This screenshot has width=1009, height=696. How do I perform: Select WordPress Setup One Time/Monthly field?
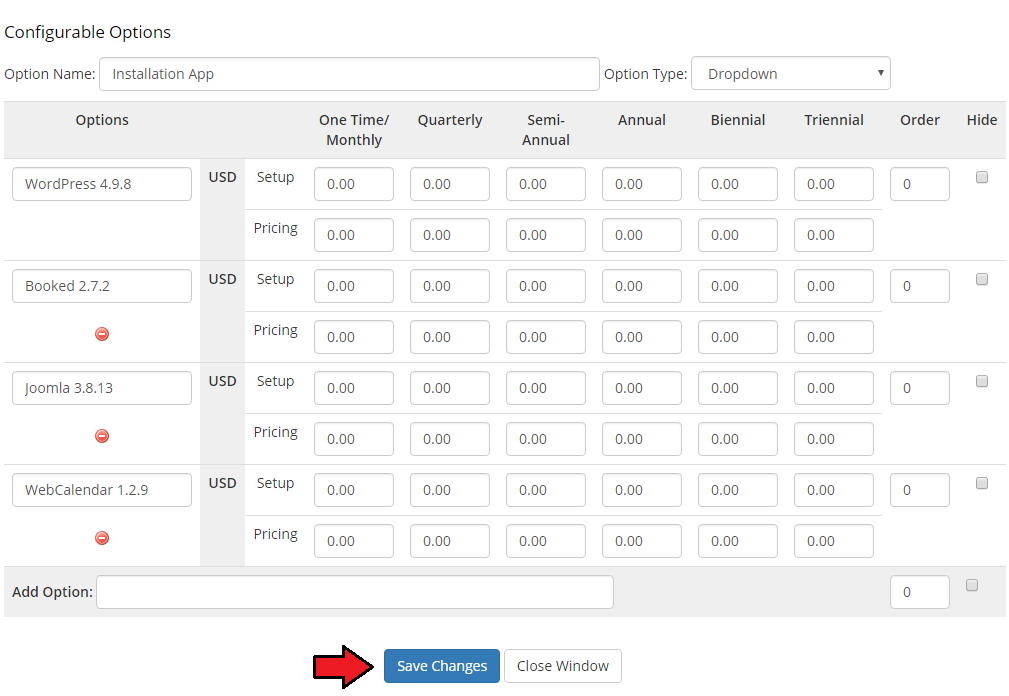354,184
